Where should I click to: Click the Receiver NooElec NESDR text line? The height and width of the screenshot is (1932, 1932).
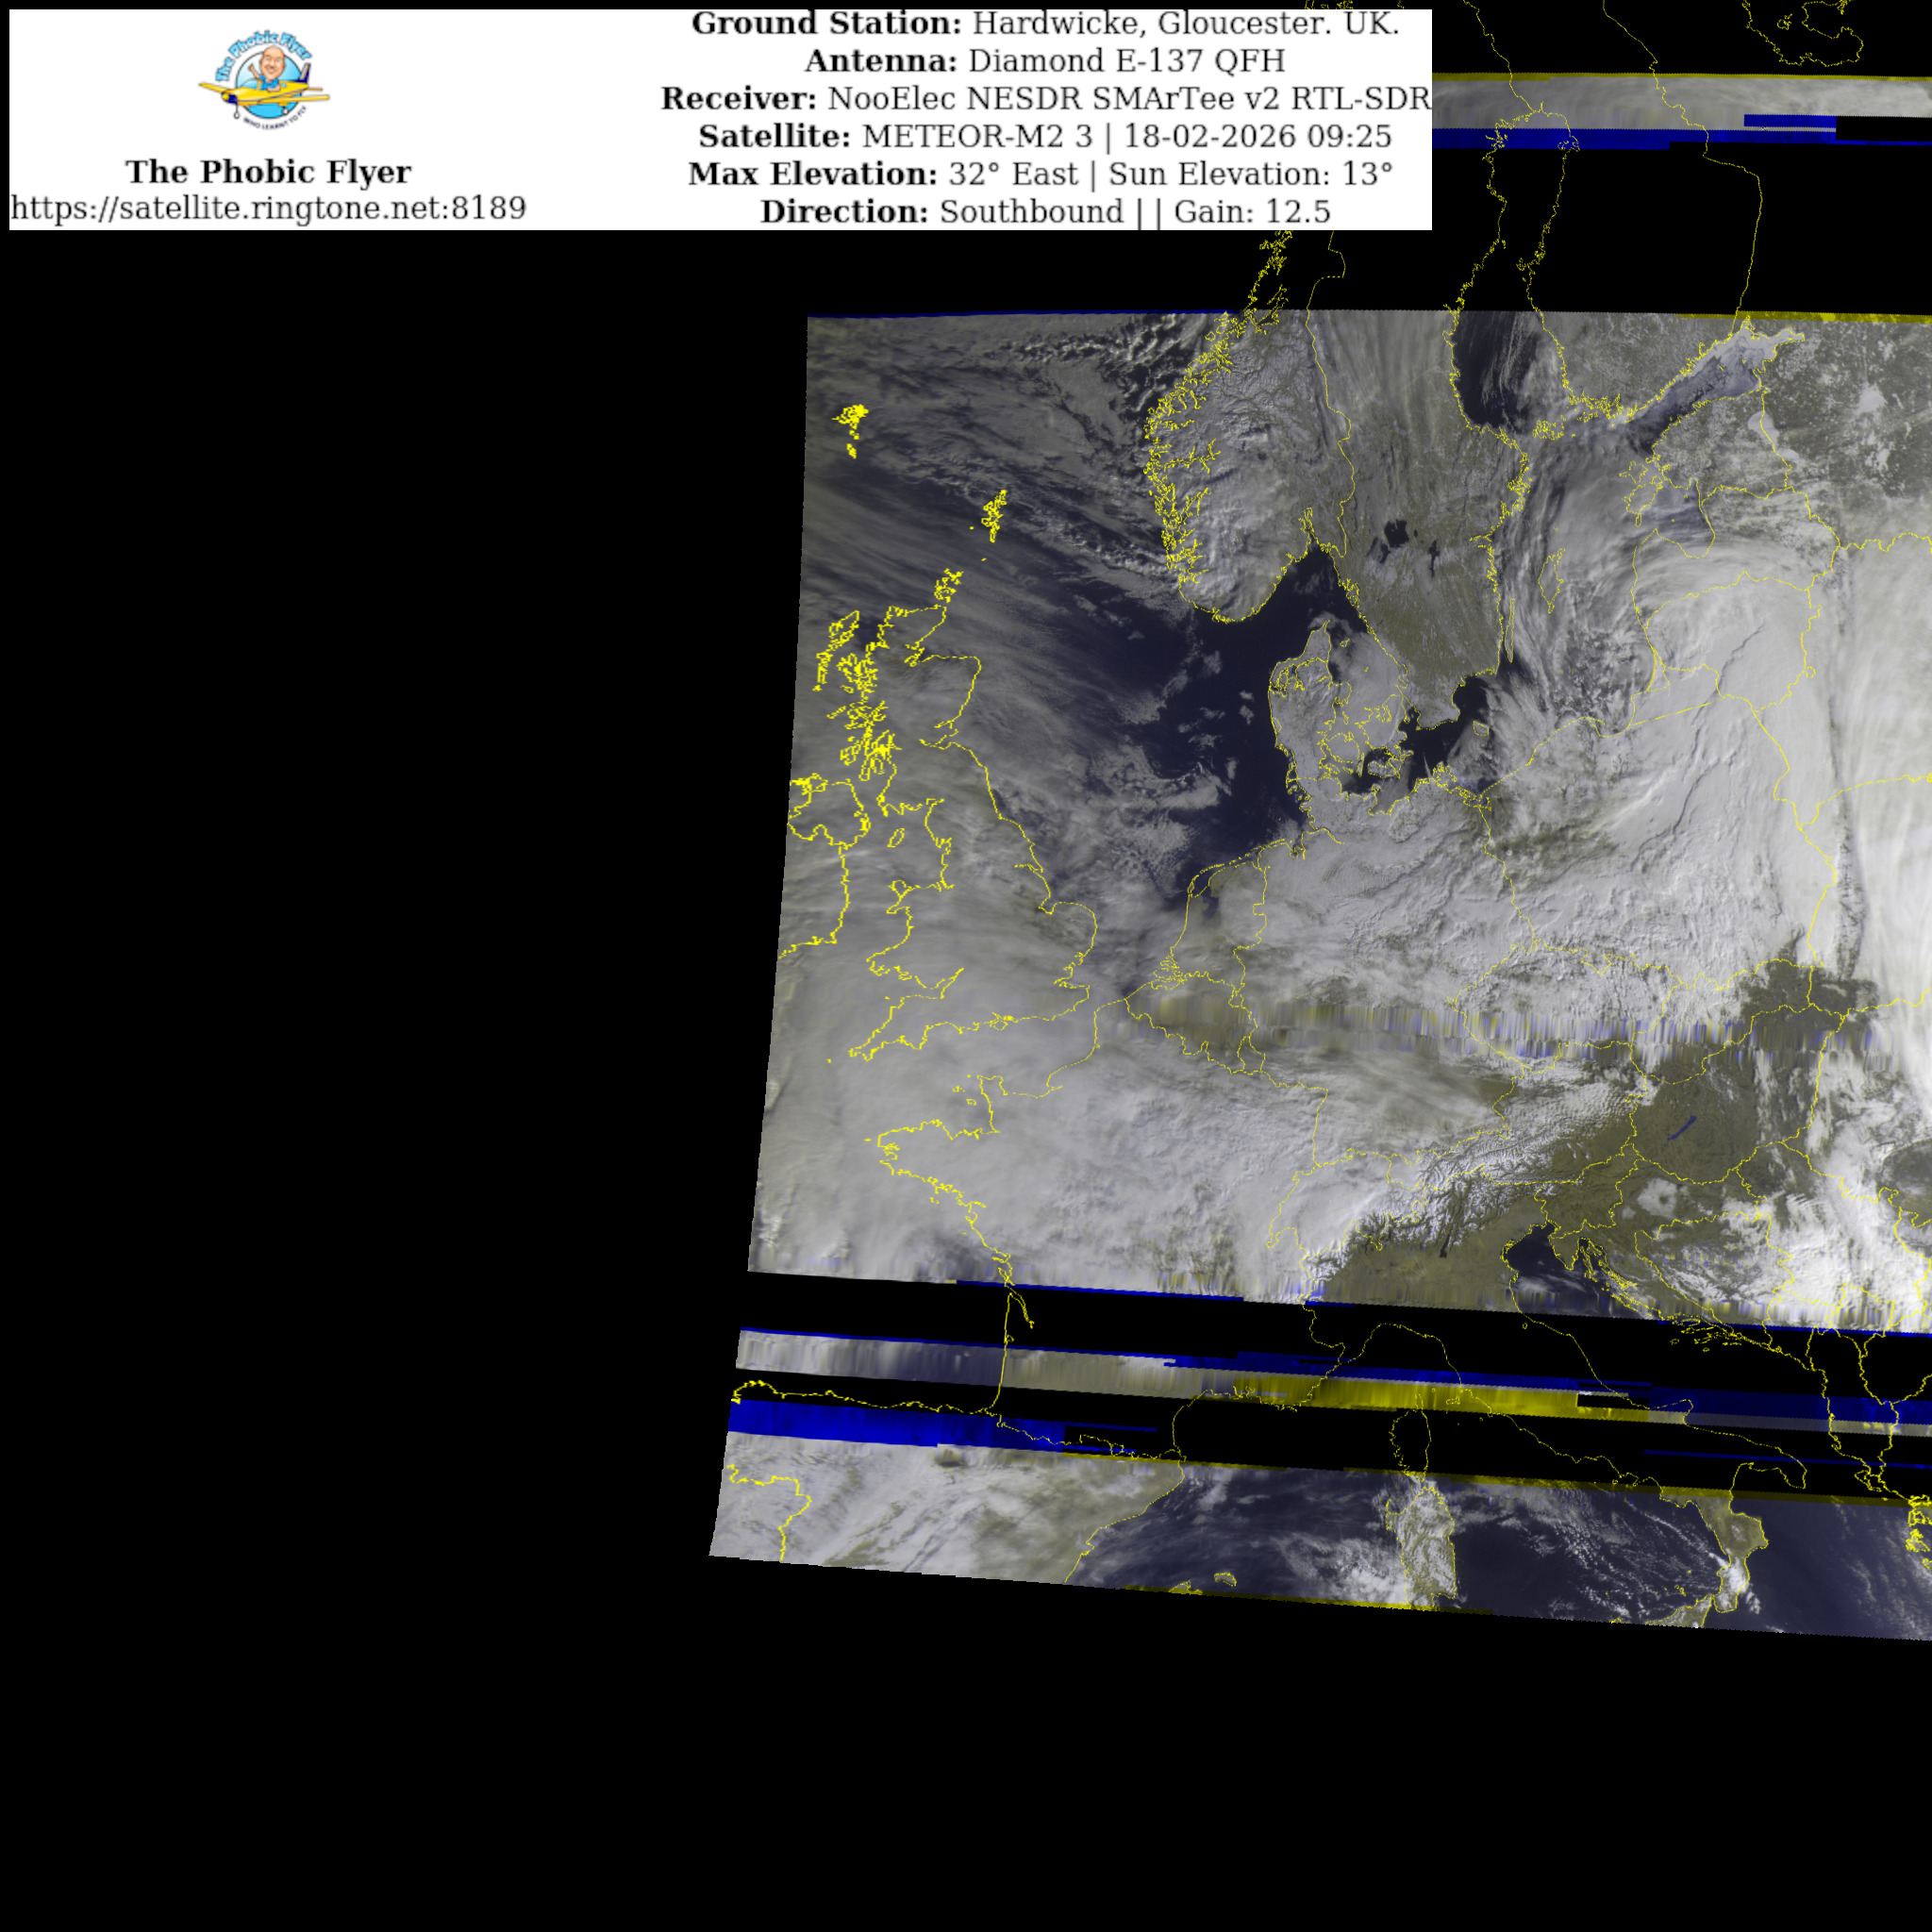[x=1045, y=99]
